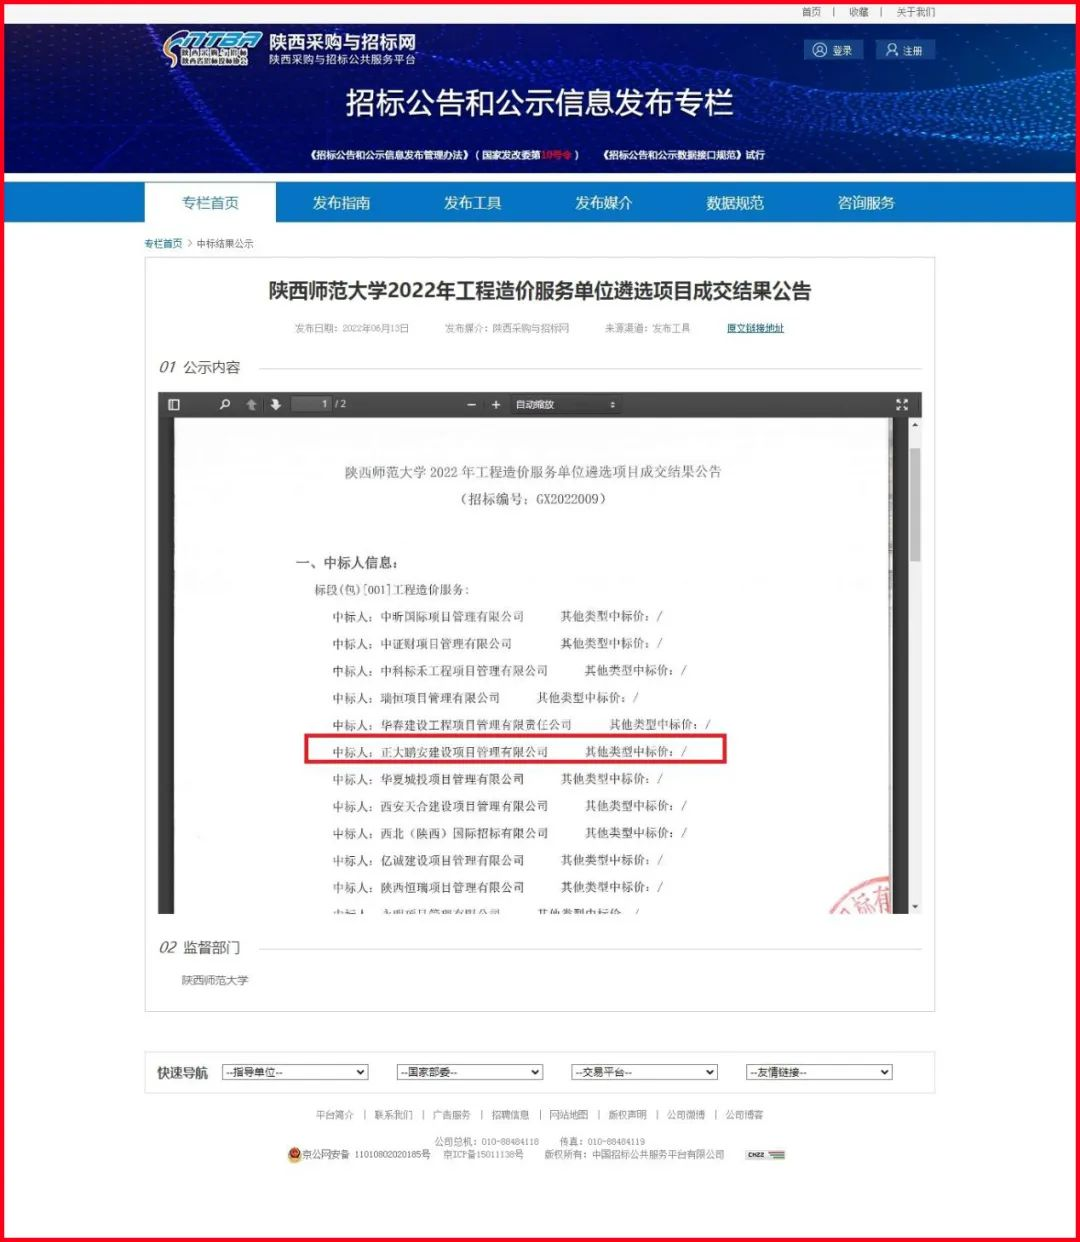Image resolution: width=1080 pixels, height=1242 pixels.
Task: Zoom out the PDF document
Action: (x=472, y=405)
